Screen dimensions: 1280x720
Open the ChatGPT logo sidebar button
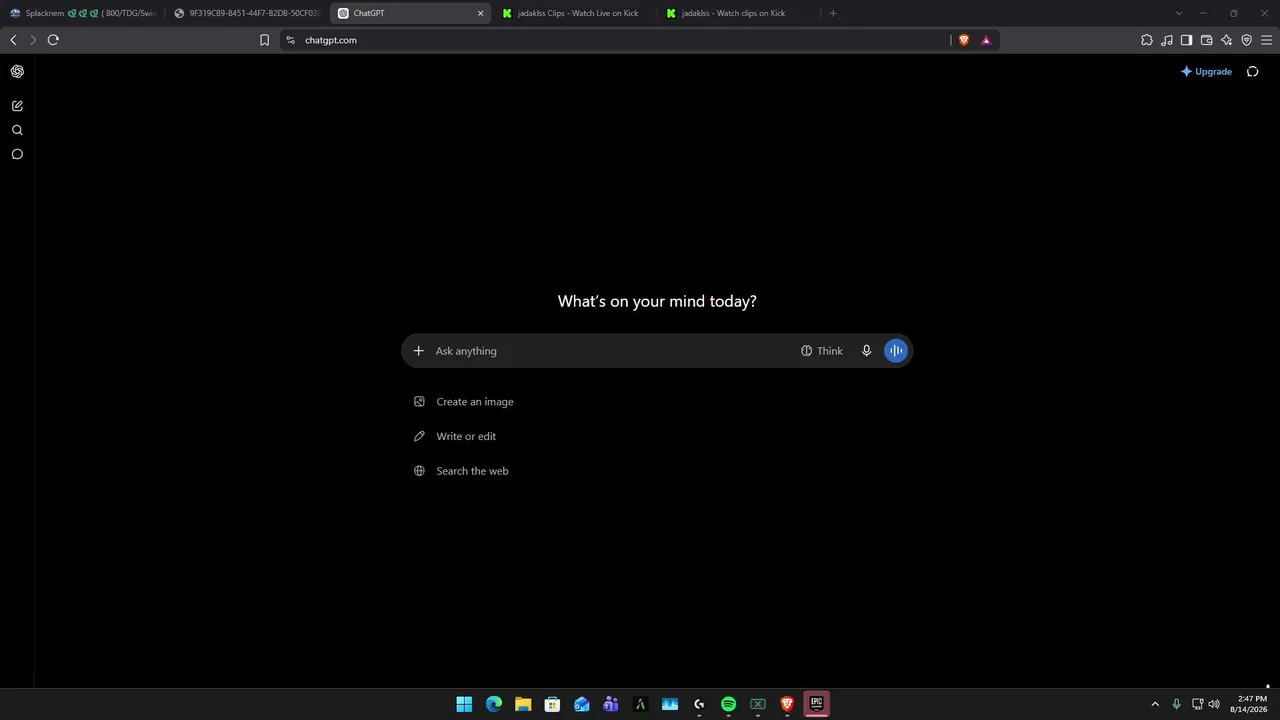click(17, 71)
